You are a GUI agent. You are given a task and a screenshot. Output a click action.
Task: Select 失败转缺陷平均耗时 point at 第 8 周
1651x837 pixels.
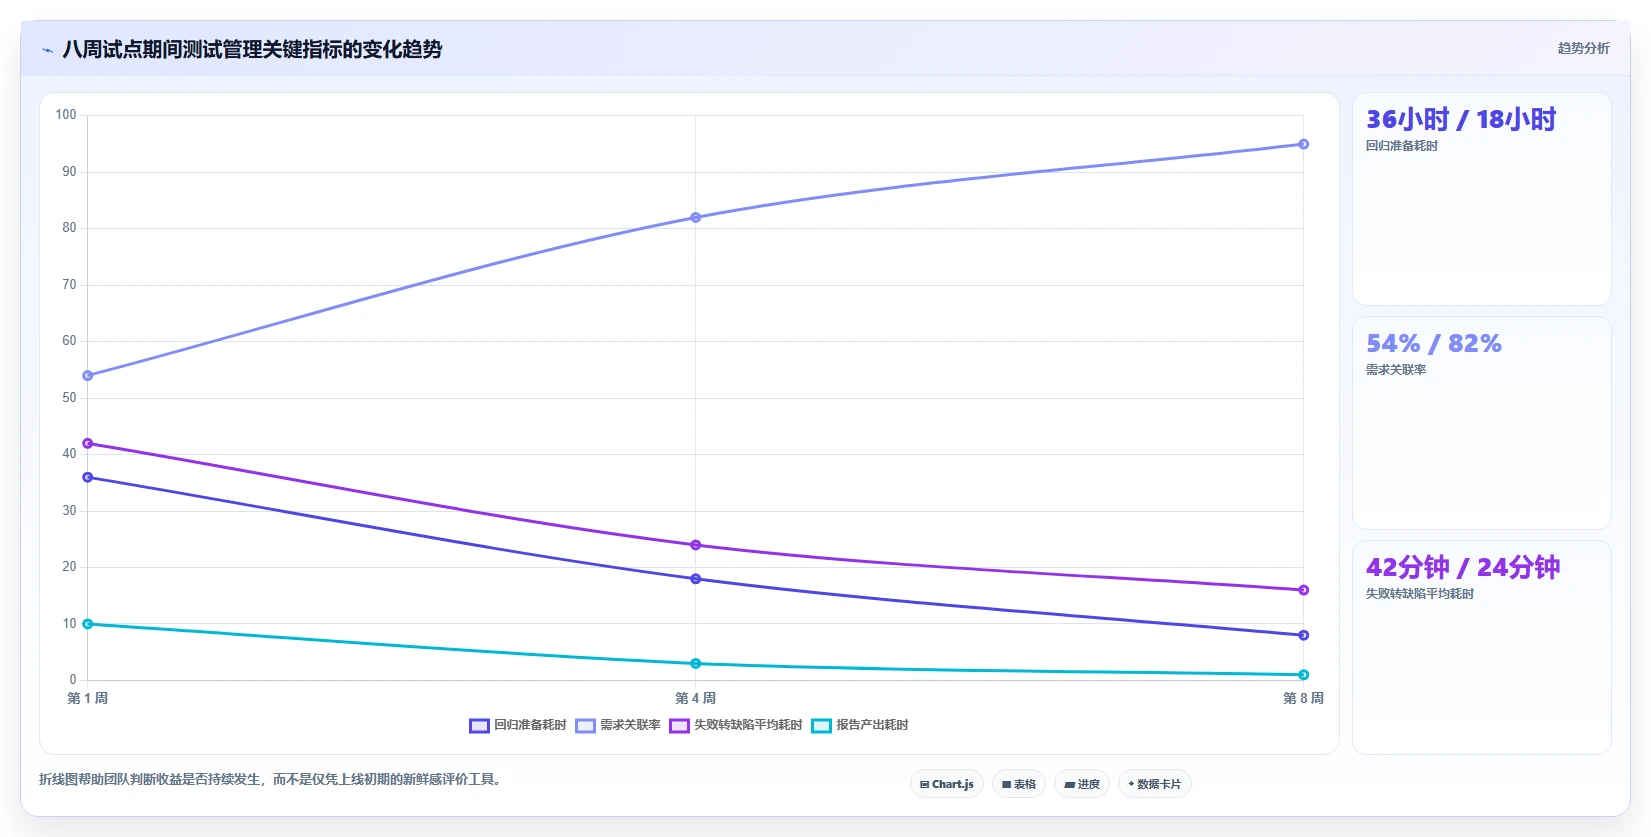tap(1303, 590)
